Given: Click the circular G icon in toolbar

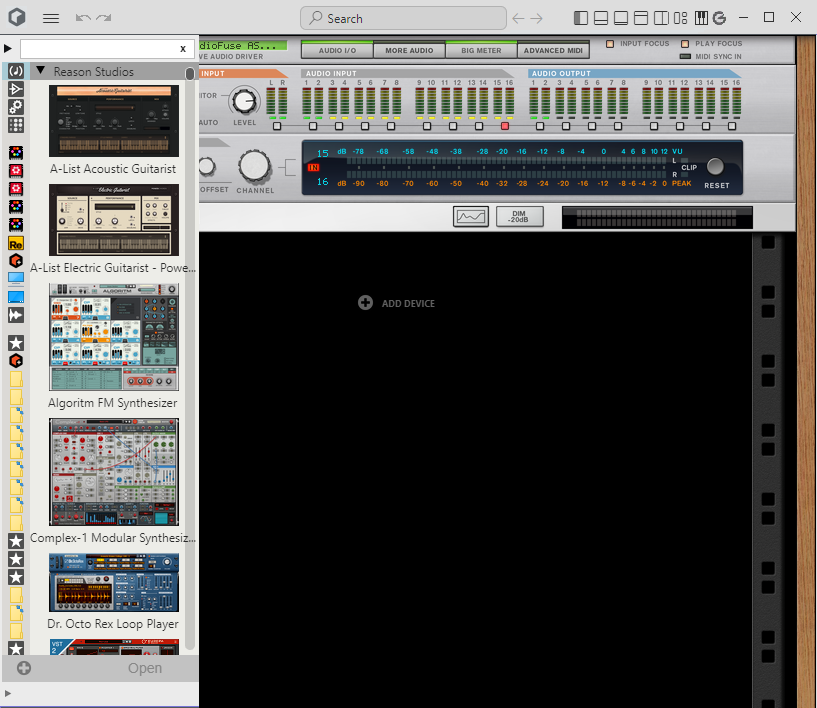Looking at the screenshot, I should pos(720,18).
